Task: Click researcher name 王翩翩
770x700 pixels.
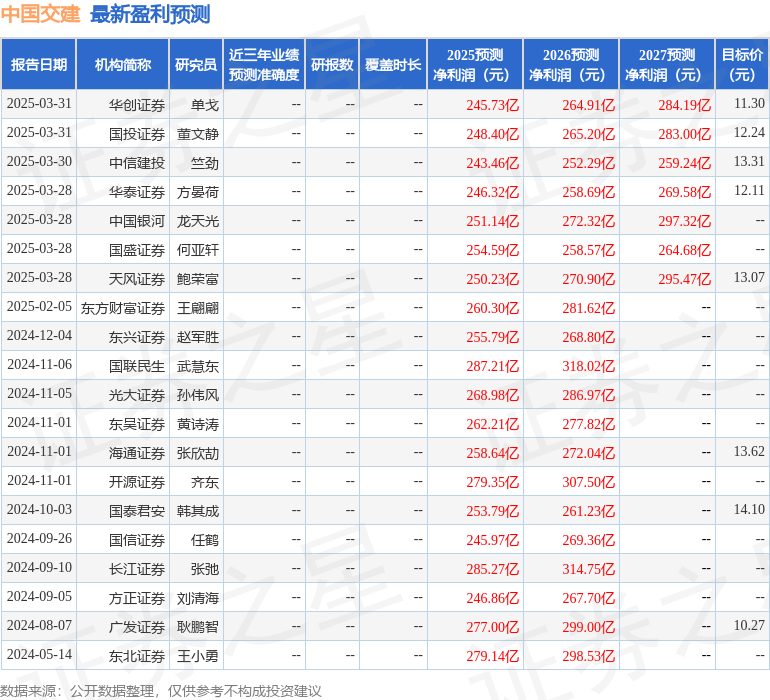Action: coord(198,308)
